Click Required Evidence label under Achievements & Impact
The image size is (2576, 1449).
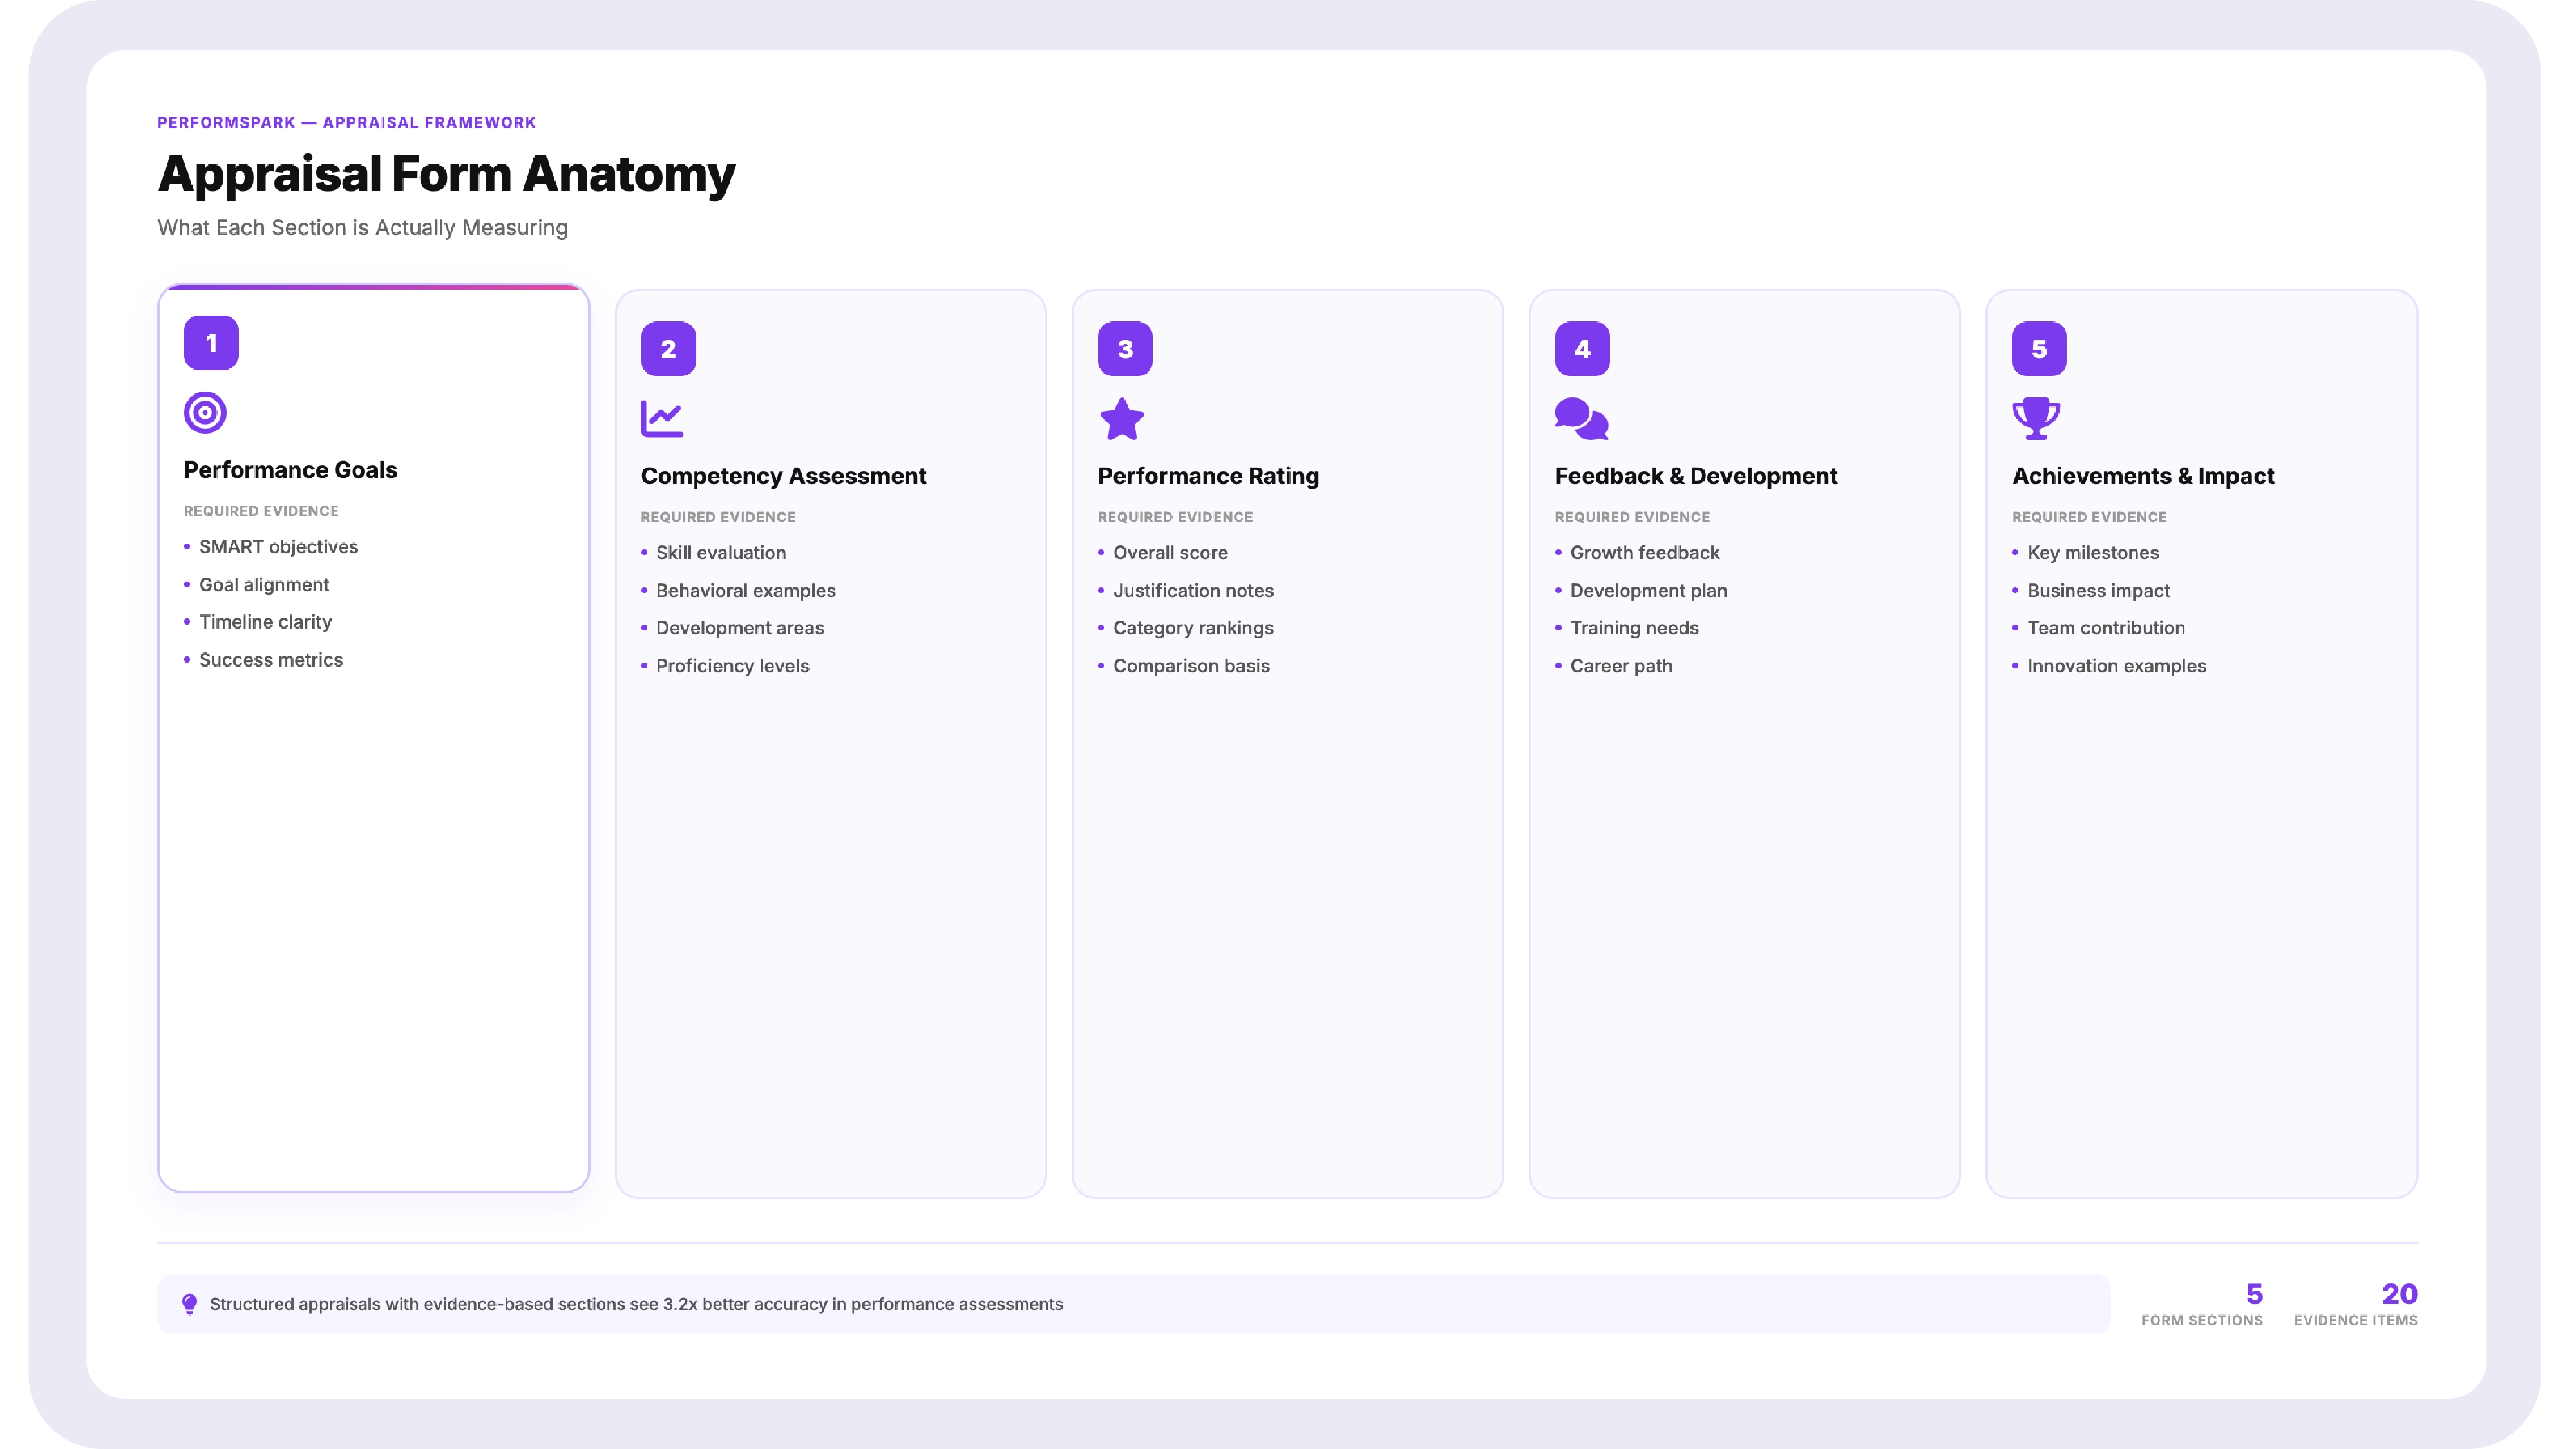[2089, 517]
